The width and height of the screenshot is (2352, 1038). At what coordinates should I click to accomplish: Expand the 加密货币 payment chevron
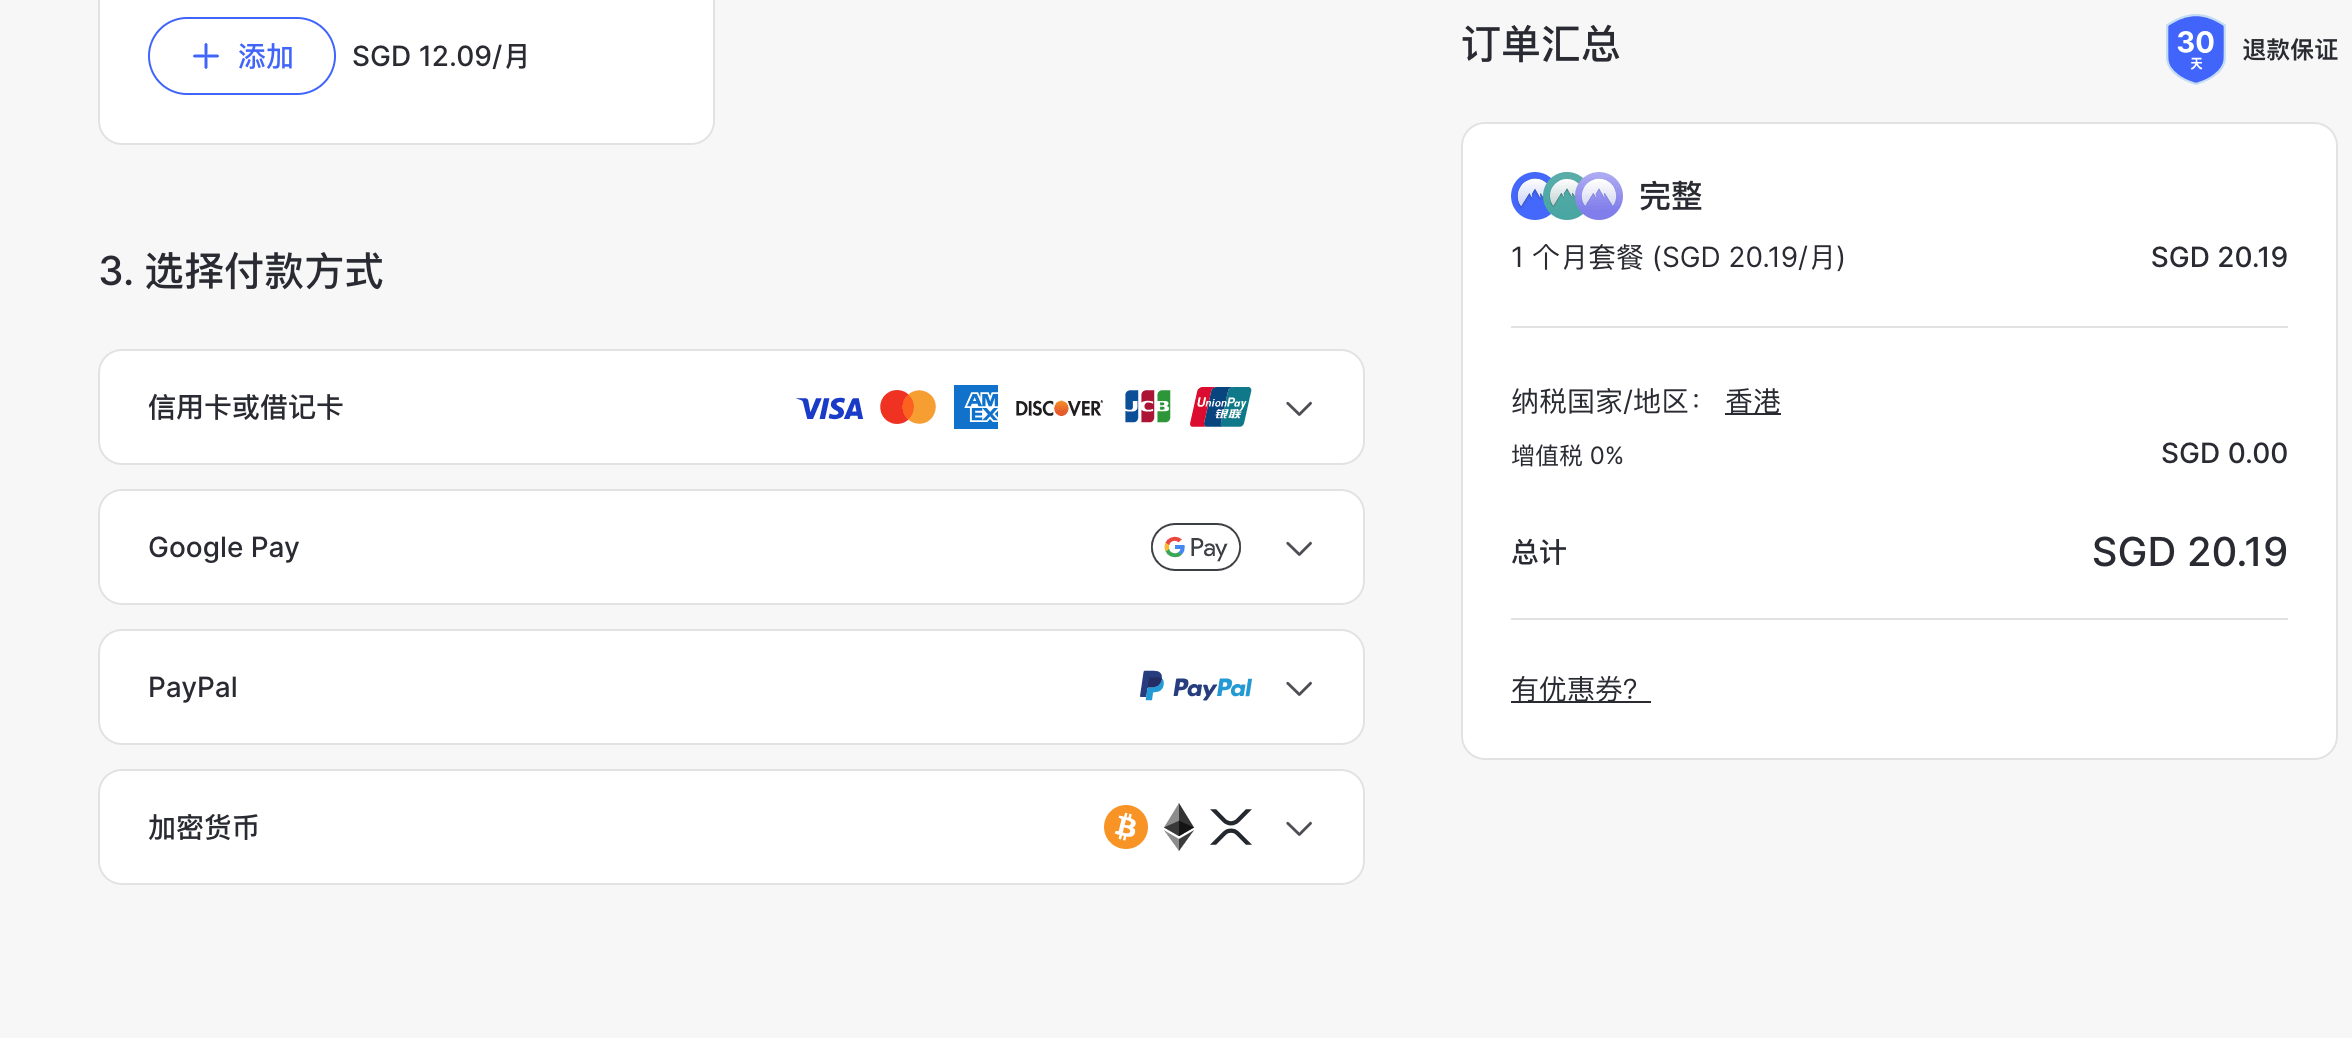[1299, 828]
